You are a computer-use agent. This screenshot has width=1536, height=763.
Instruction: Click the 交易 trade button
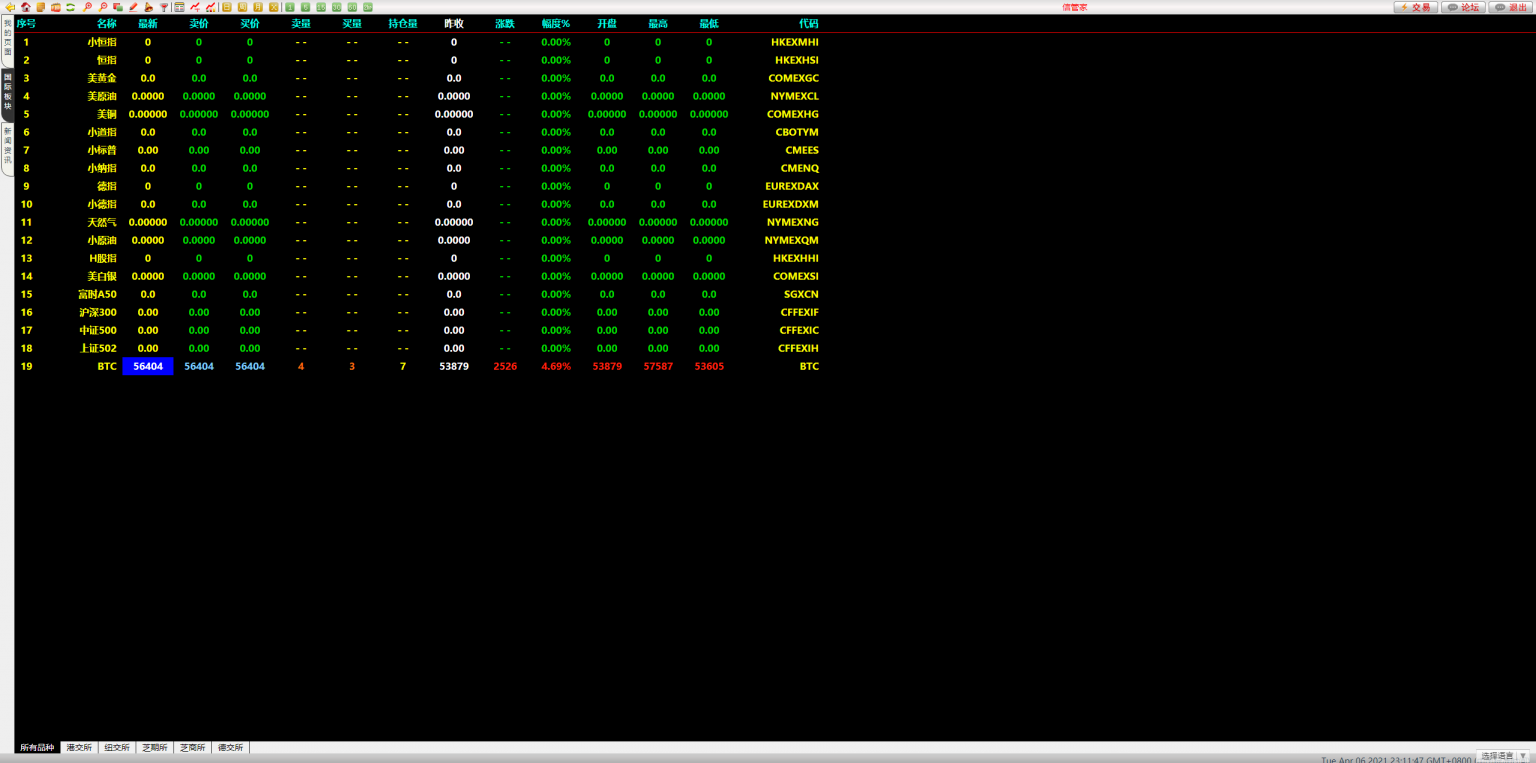point(1415,7)
